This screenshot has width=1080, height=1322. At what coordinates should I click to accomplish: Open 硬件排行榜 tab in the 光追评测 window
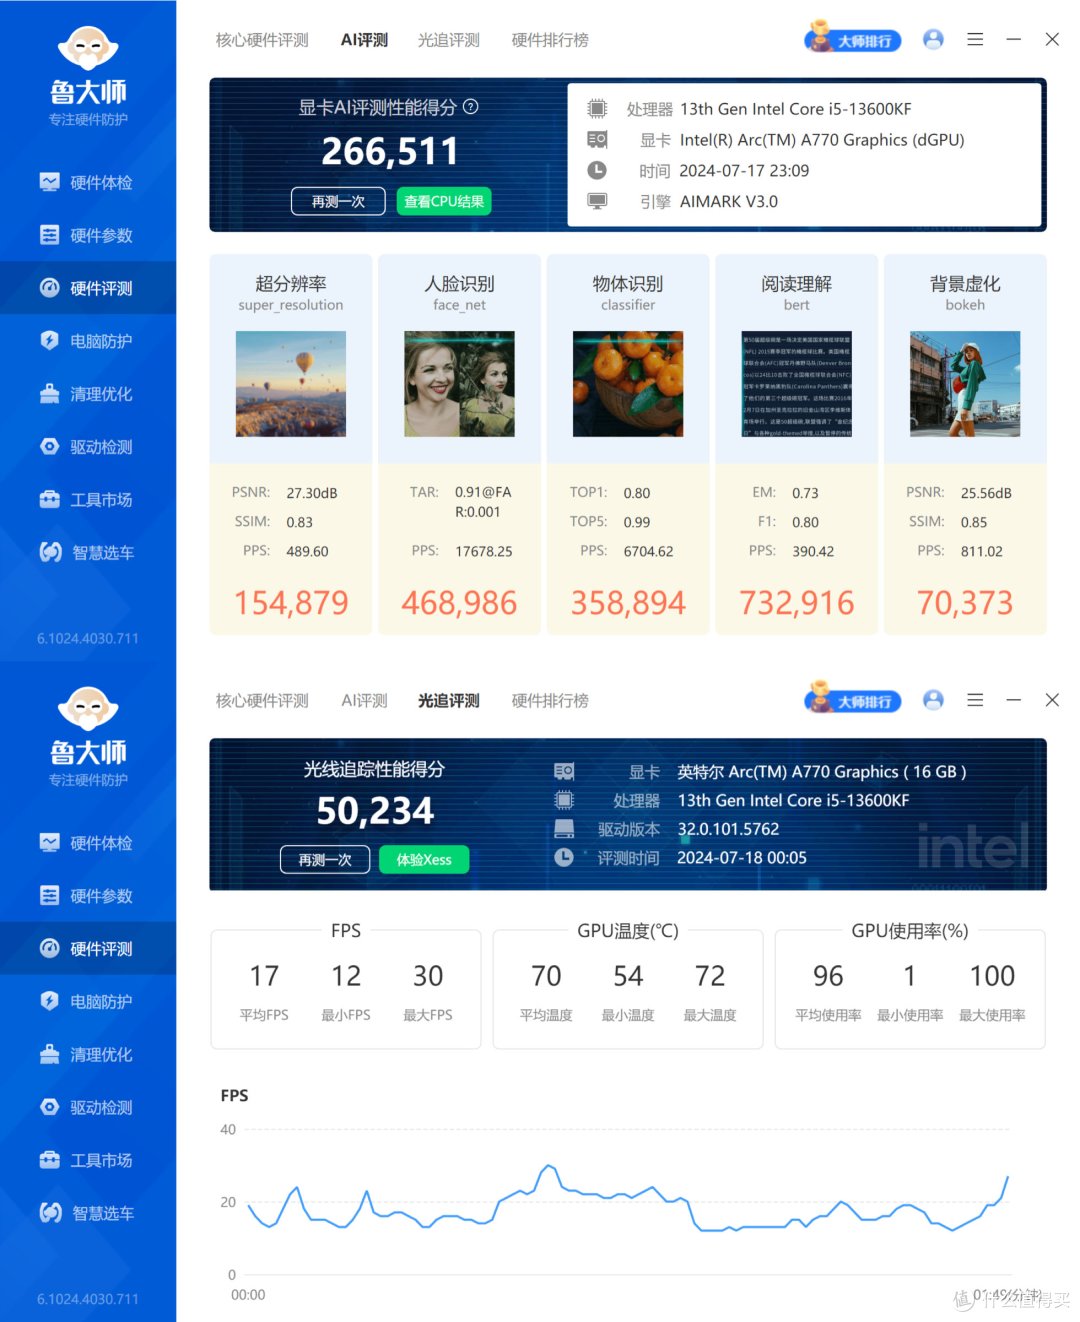550,701
